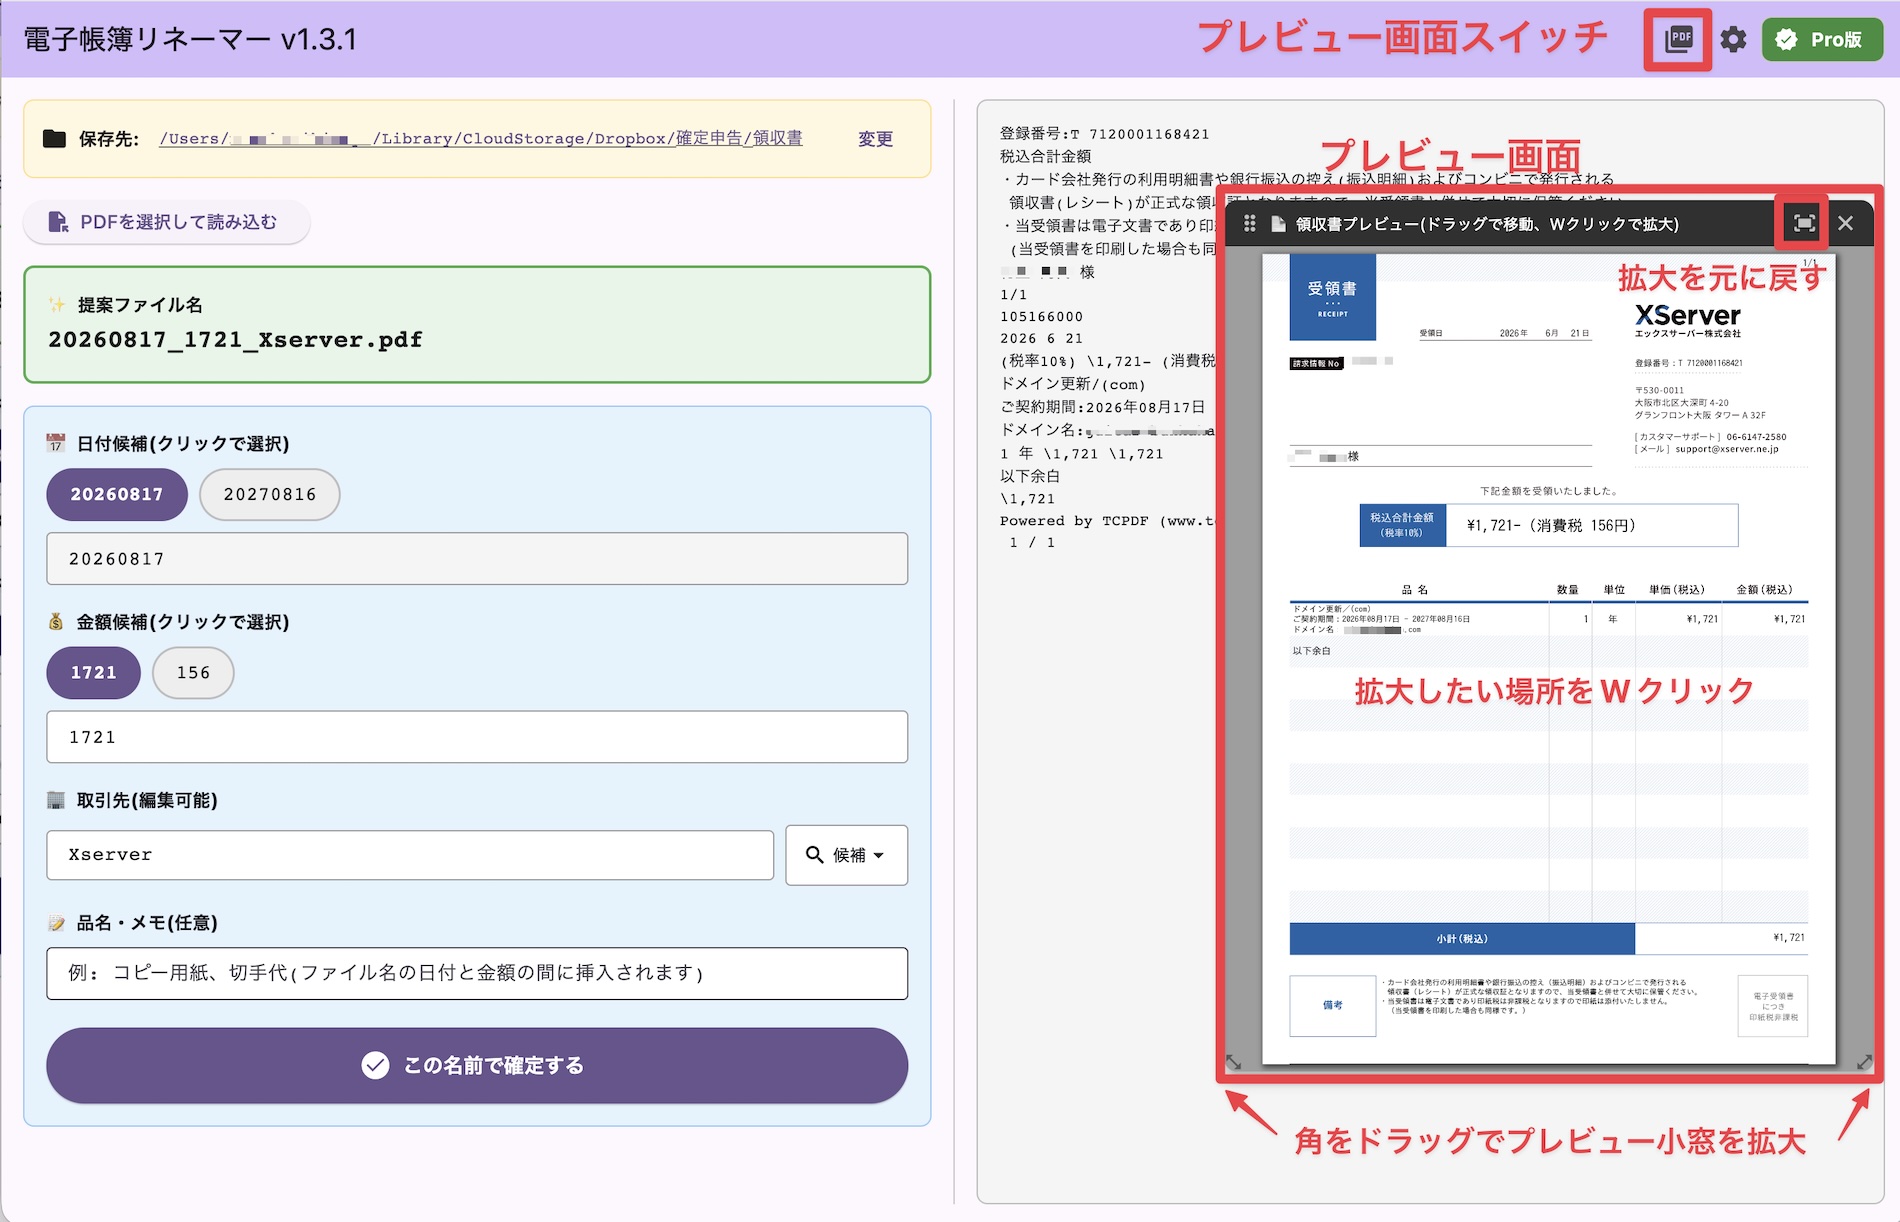The width and height of the screenshot is (1900, 1222).
Task: Confirm with この名前で確定する button
Action: pos(477,1066)
